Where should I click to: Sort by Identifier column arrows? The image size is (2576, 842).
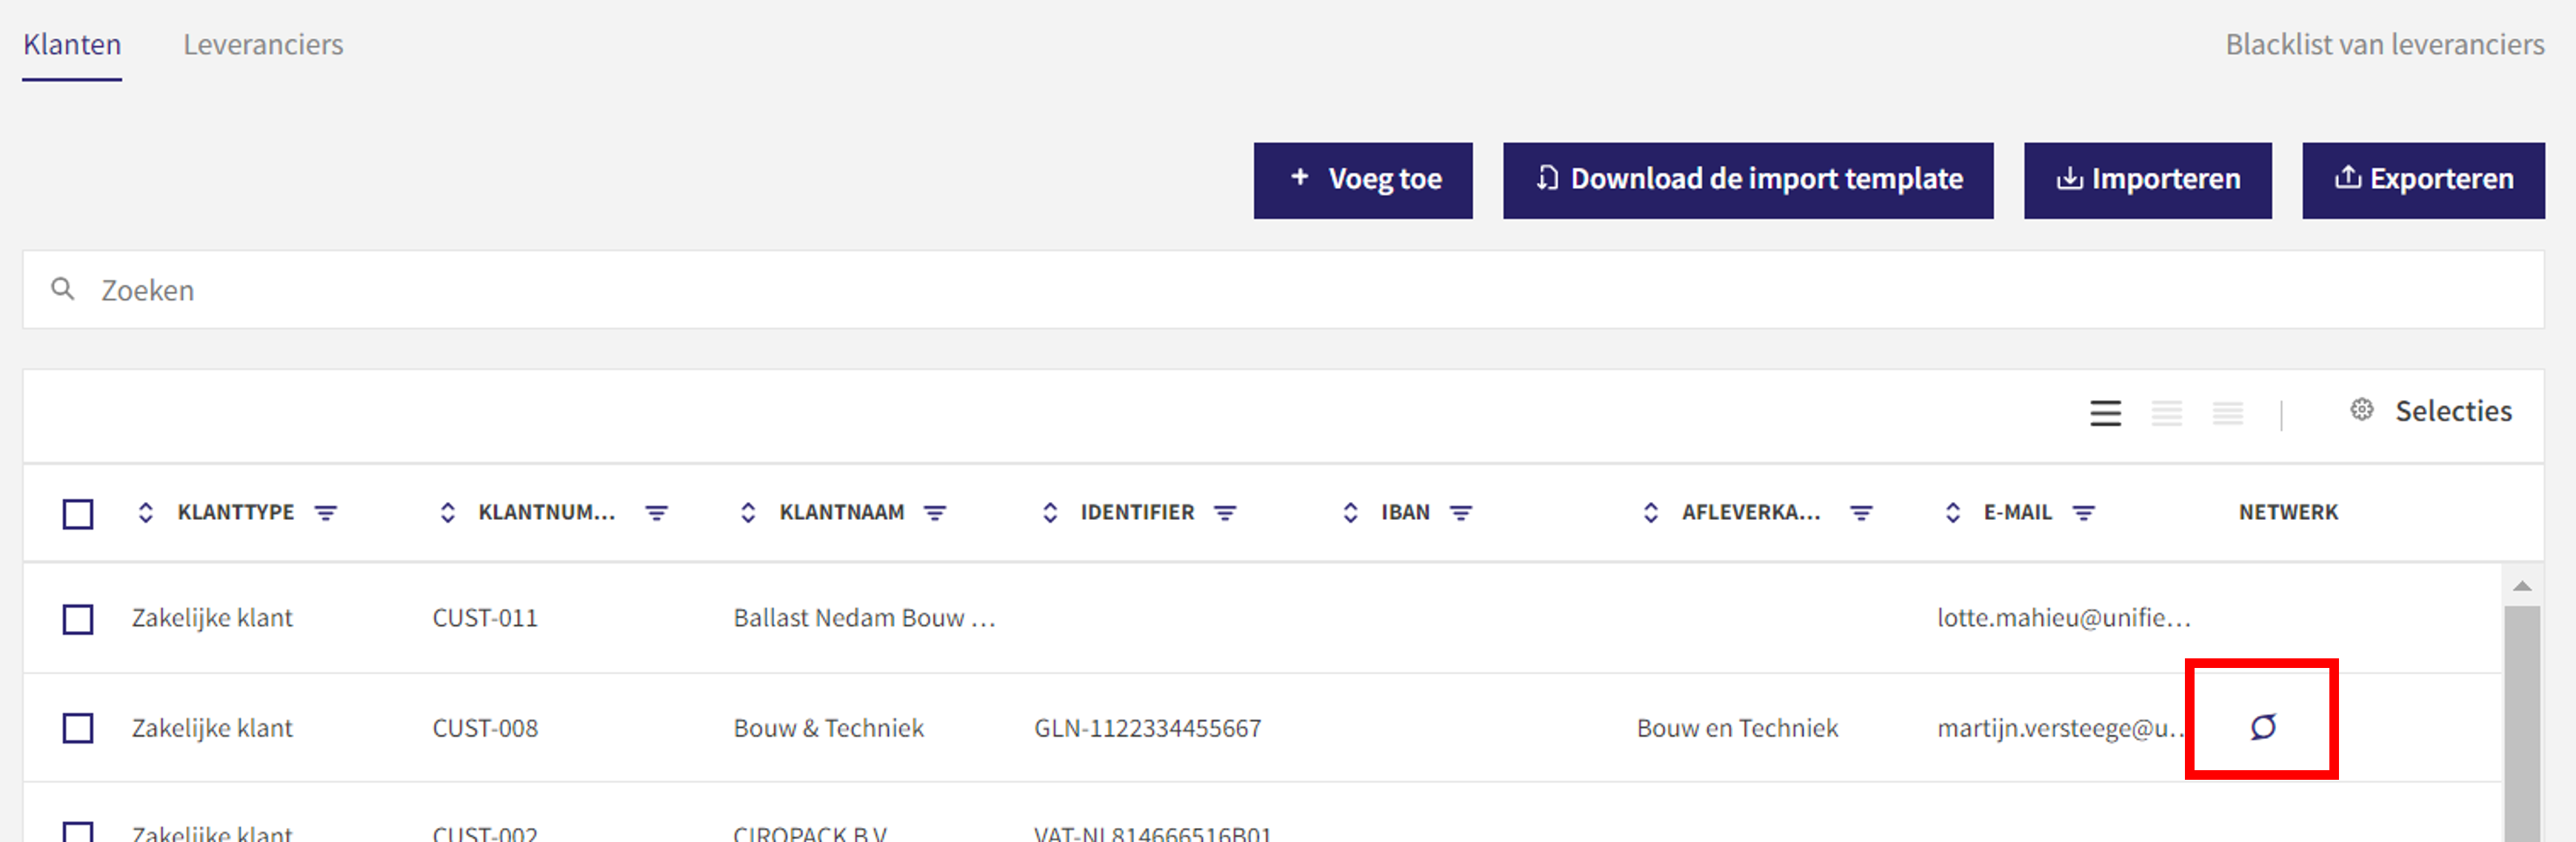point(1050,513)
